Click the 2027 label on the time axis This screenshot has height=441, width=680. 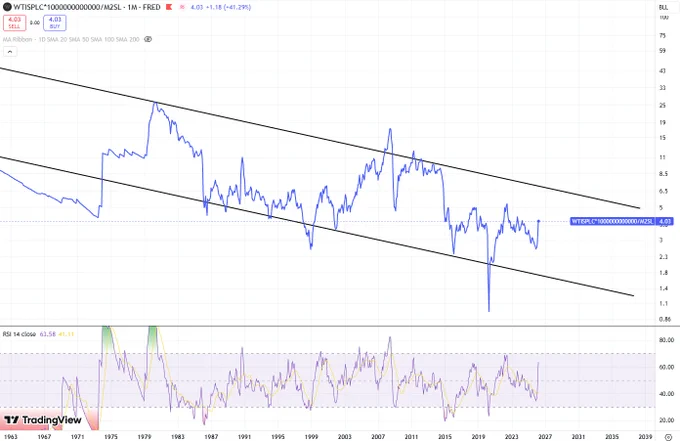click(545, 436)
